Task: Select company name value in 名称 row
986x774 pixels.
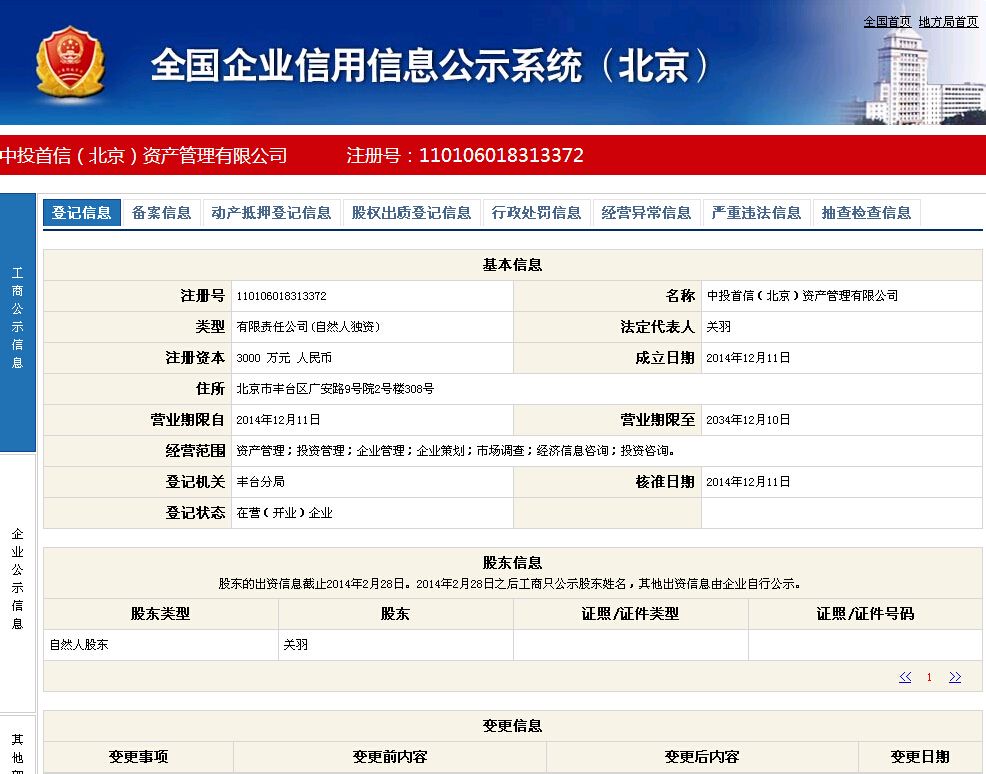Action: (802, 296)
